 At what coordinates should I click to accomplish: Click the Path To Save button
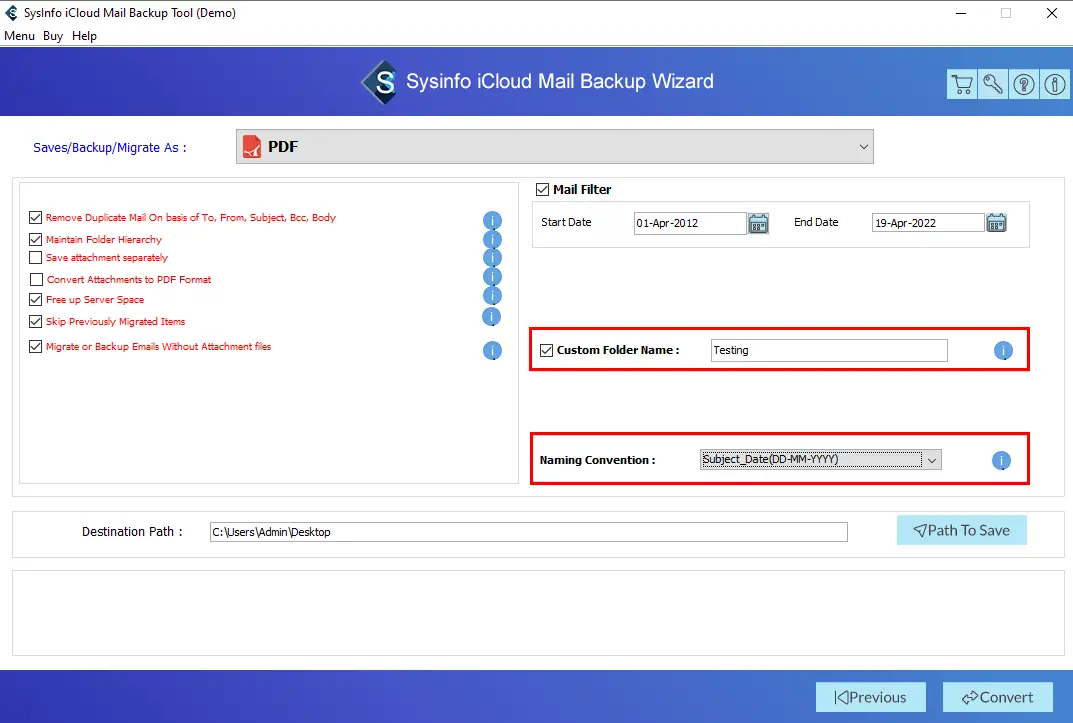[x=961, y=531]
